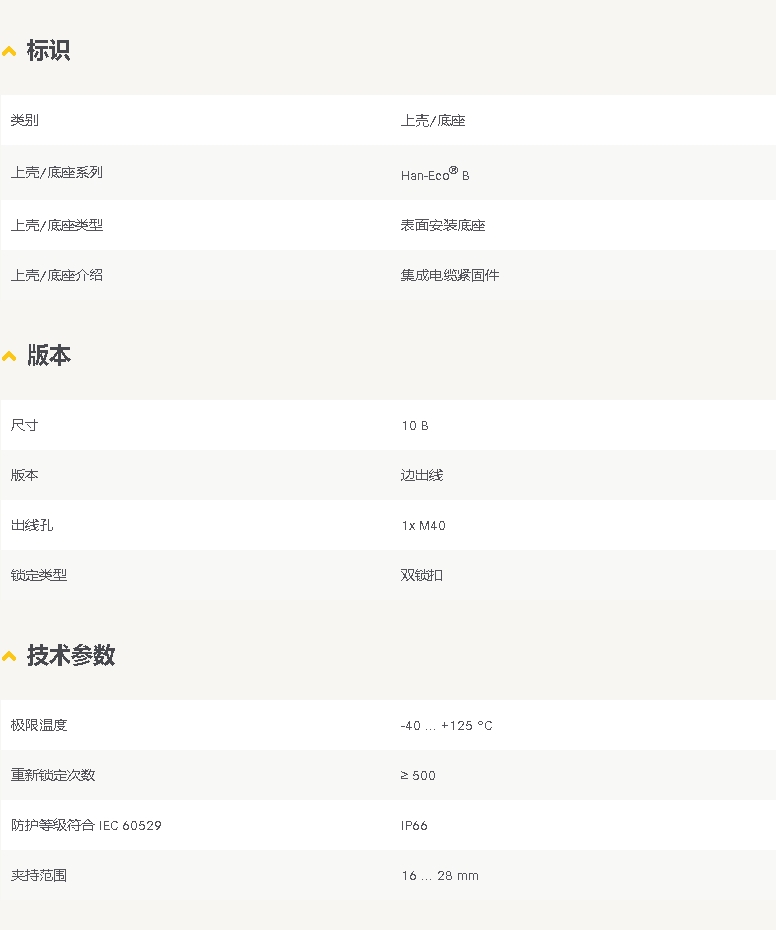This screenshot has height=930, width=776.
Task: Select the 出线孔 label
Action: tap(31, 525)
